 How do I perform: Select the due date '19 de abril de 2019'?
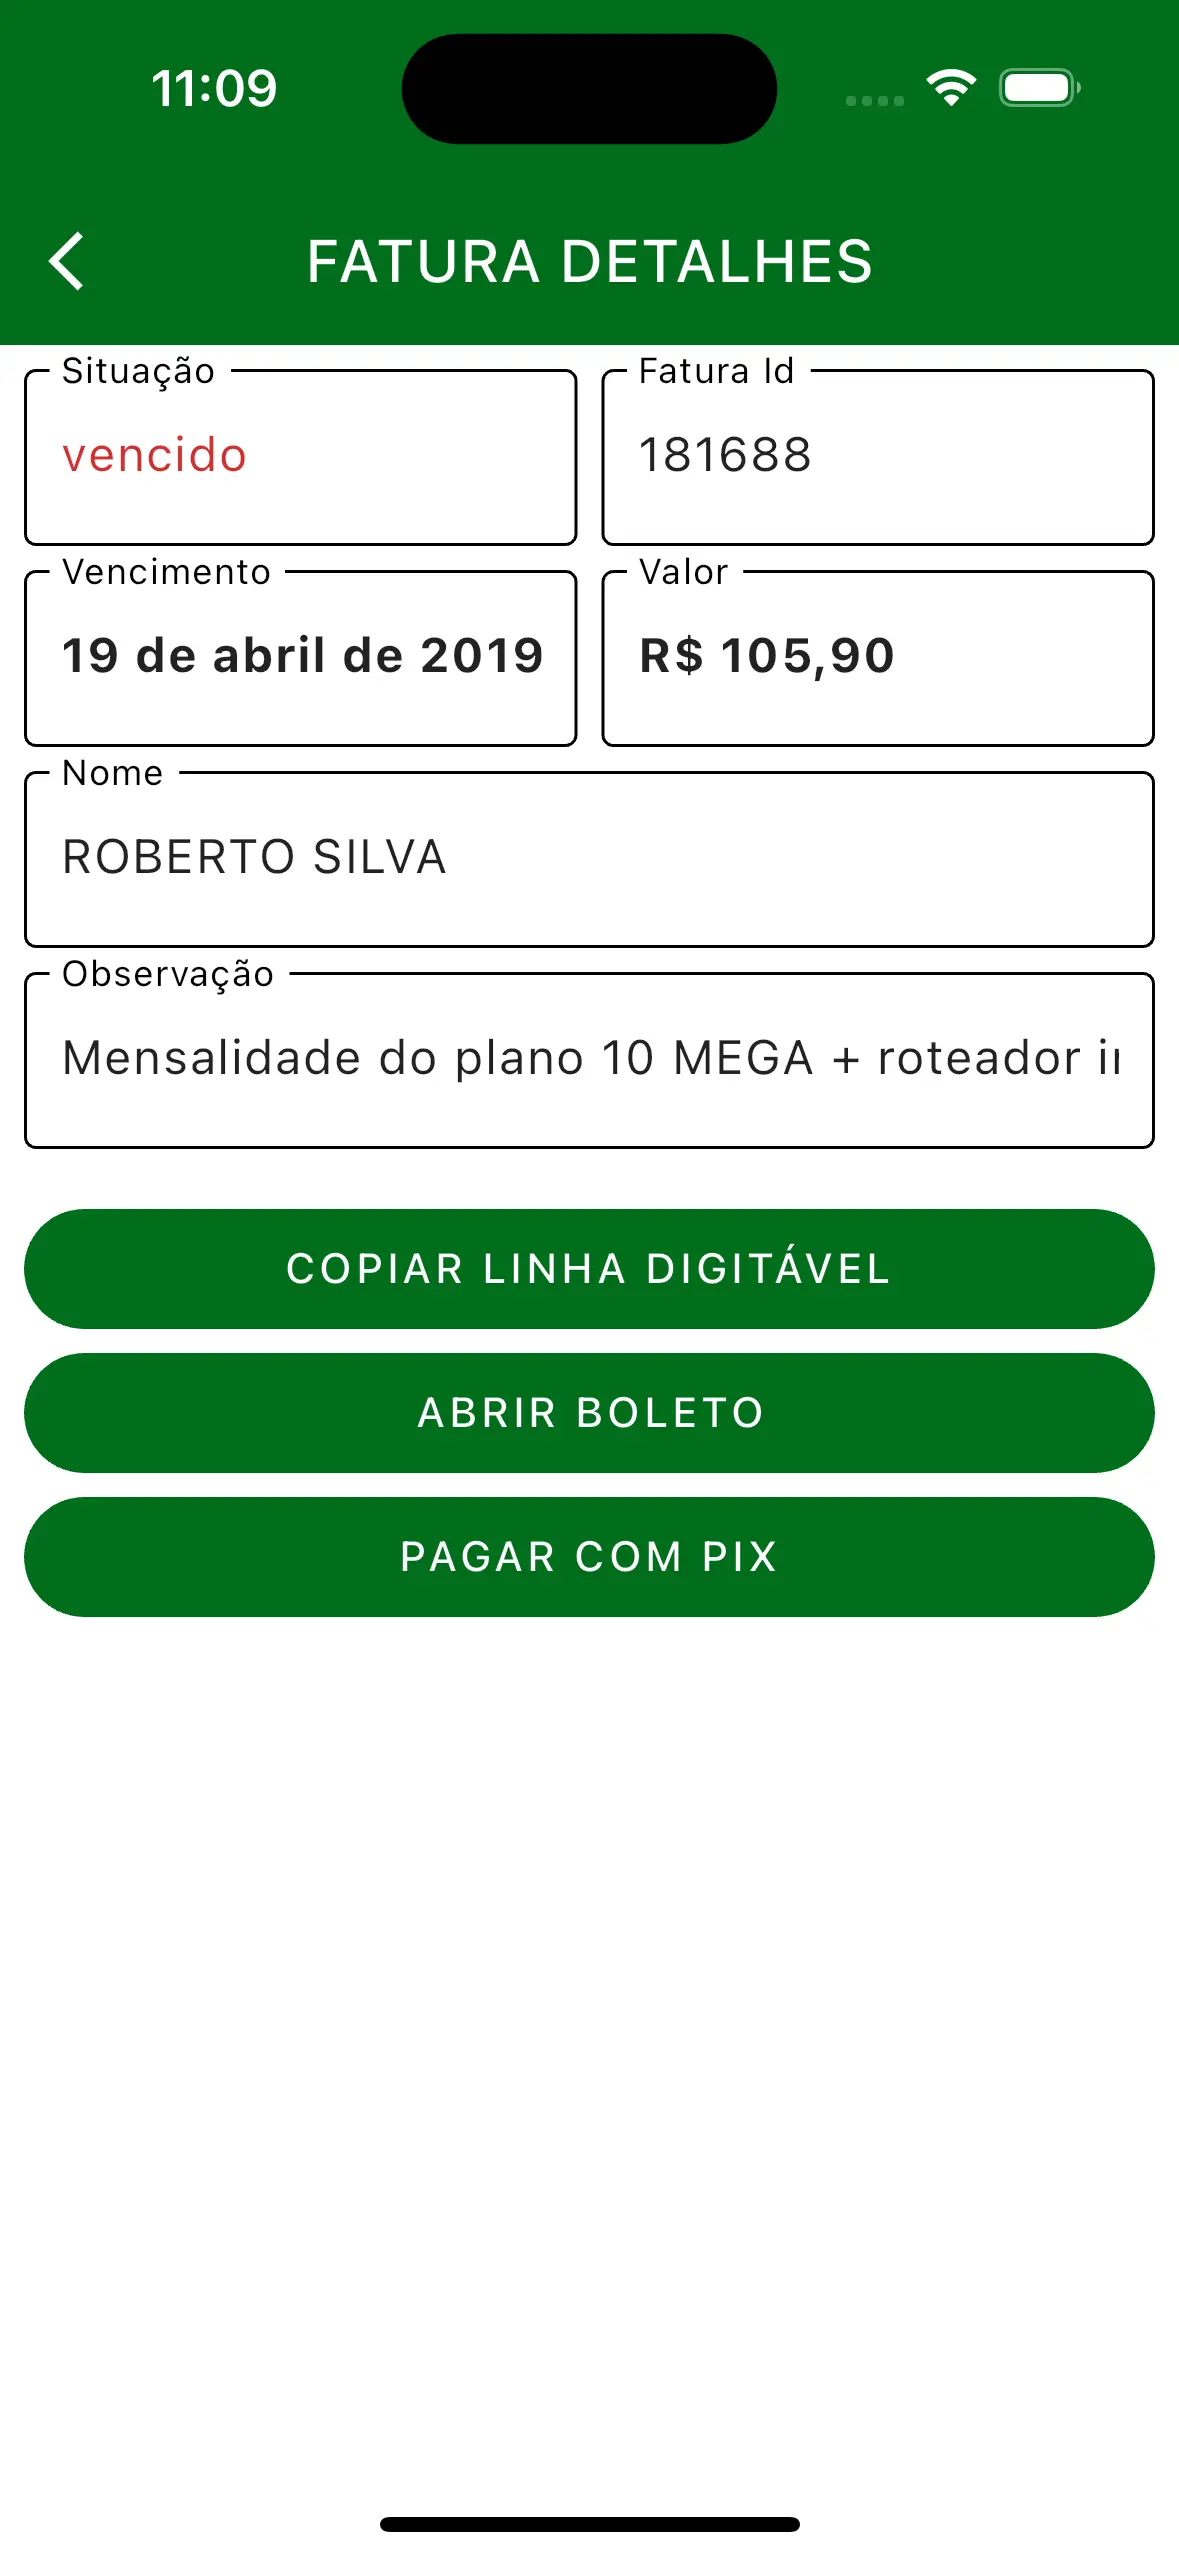tap(302, 656)
